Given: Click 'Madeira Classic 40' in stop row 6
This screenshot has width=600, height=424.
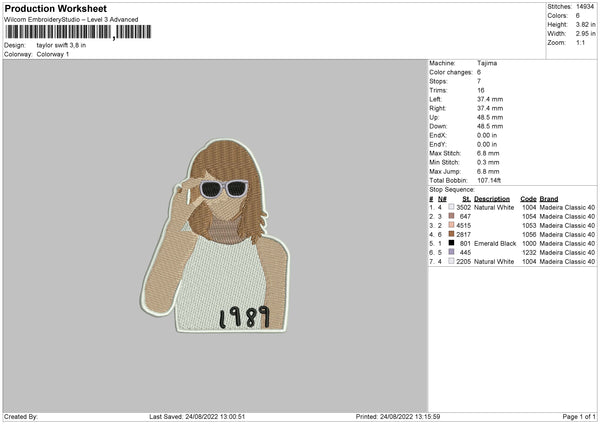Looking at the screenshot, I should point(567,253).
